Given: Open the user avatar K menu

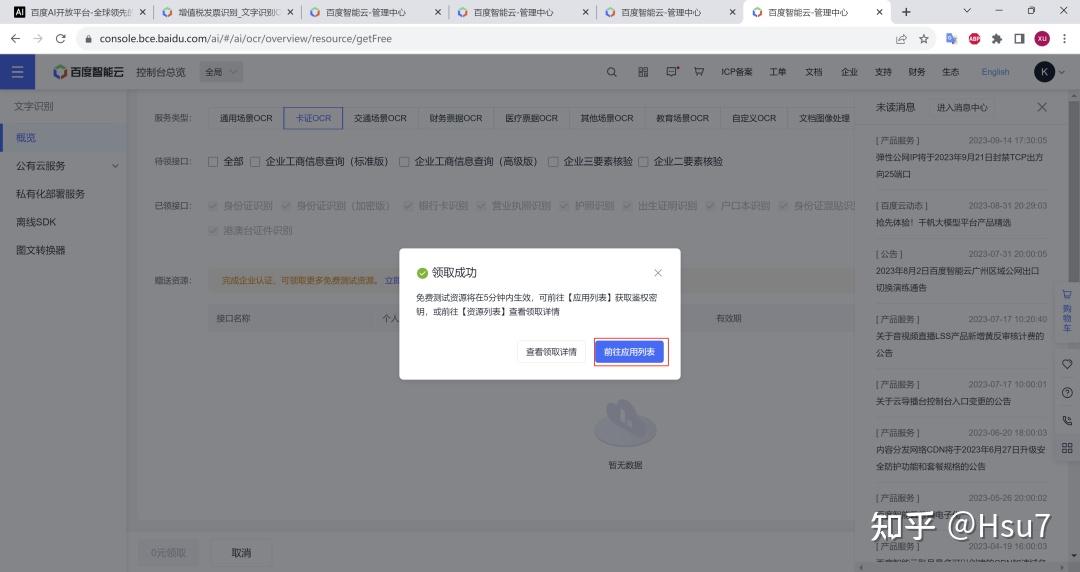Looking at the screenshot, I should (x=1044, y=72).
